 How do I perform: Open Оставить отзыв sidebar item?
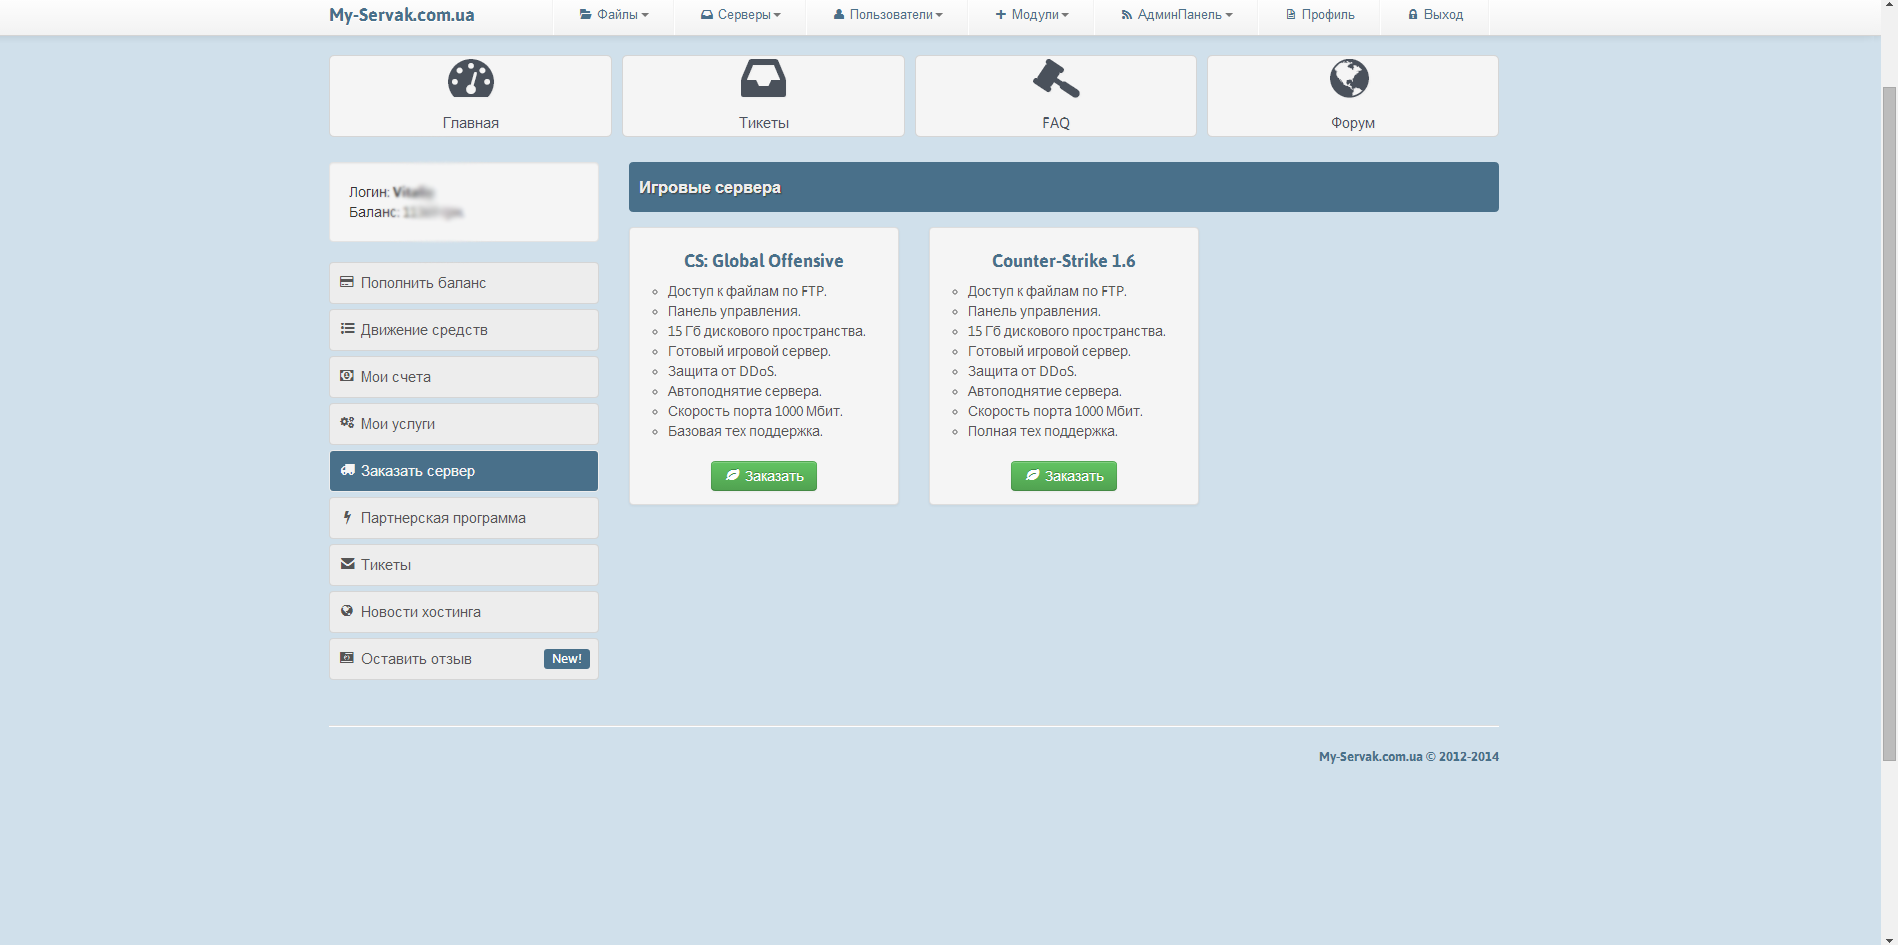pos(464,659)
